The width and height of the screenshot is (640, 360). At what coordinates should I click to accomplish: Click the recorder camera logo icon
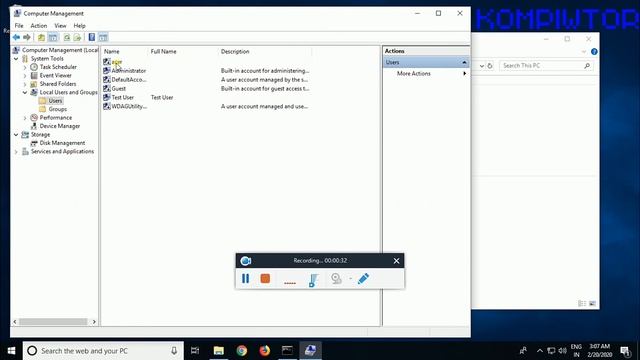pyautogui.click(x=246, y=261)
